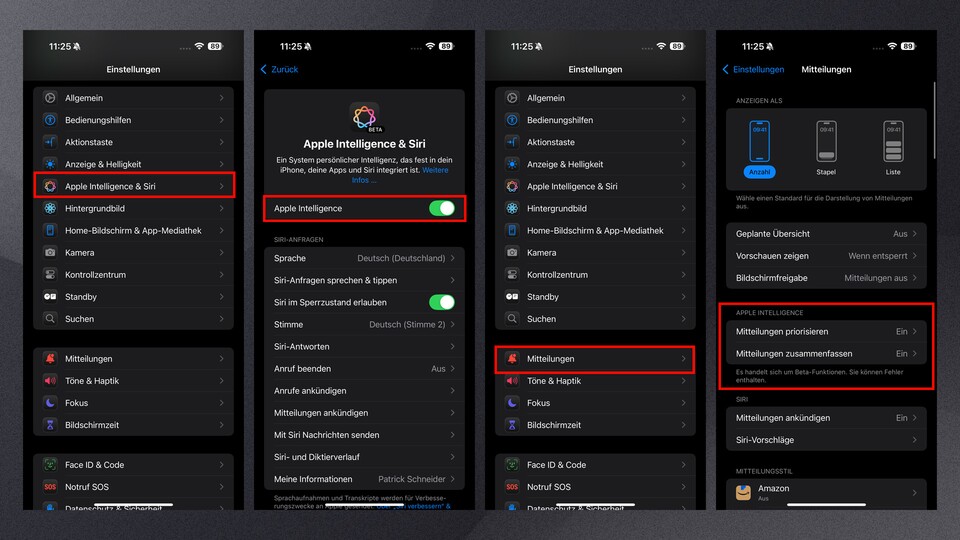Image resolution: width=960 pixels, height=540 pixels.
Task: Tap Allgemein gear icon in leftmost phone screen
Action: [50, 98]
